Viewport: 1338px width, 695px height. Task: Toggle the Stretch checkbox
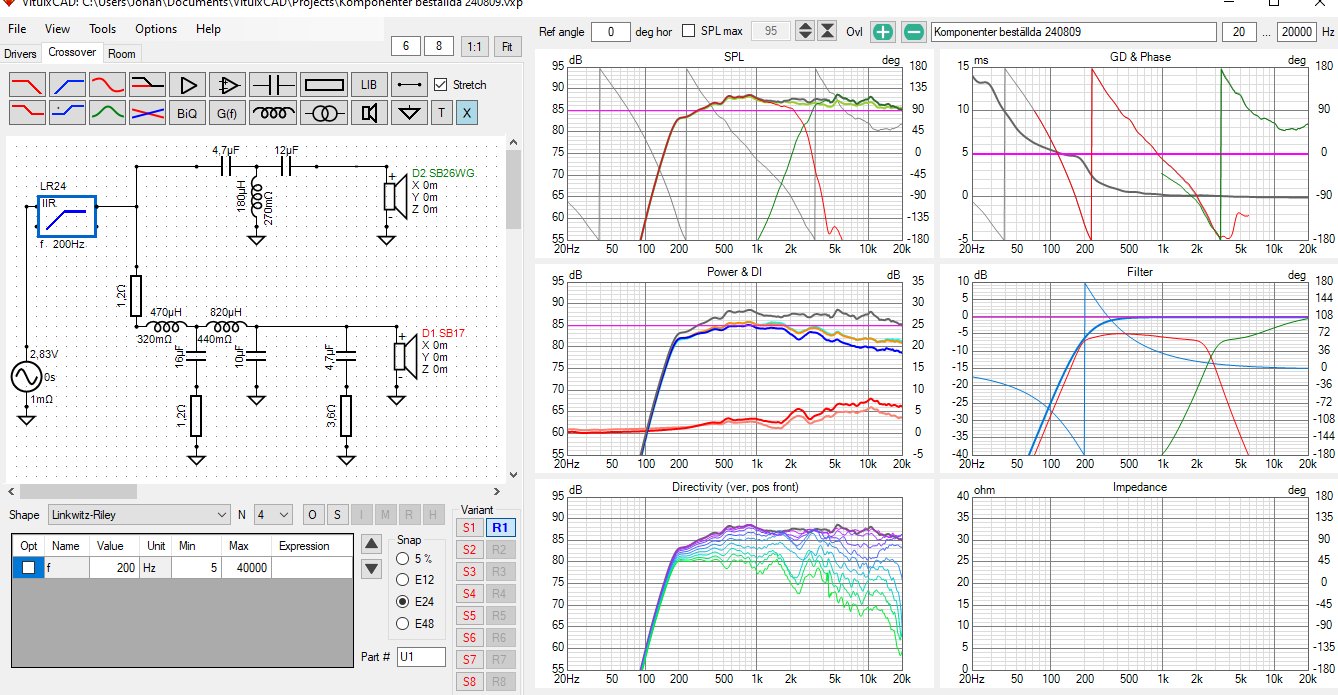click(x=441, y=85)
